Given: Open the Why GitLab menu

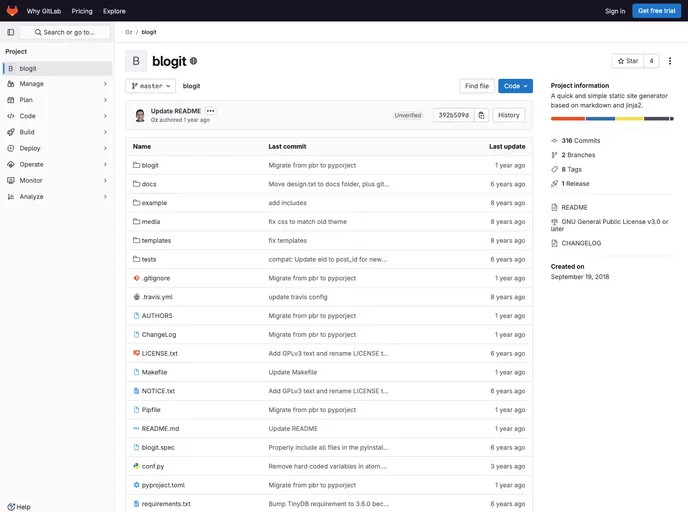Looking at the screenshot, I should (x=44, y=11).
